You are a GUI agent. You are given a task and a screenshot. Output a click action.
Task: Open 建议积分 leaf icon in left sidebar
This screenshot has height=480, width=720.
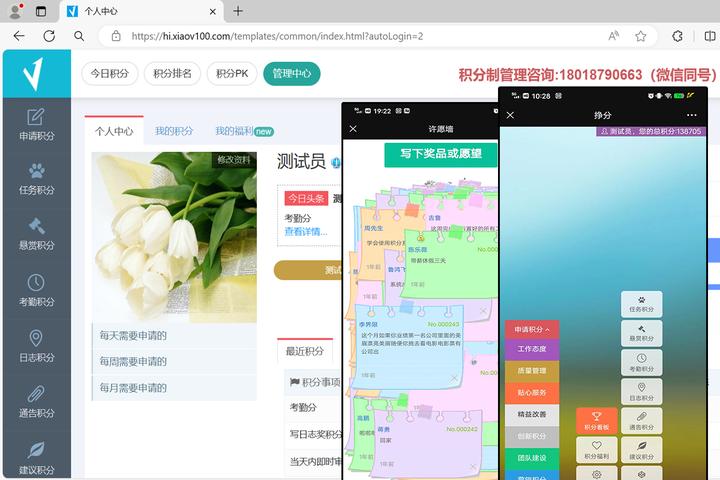(37, 457)
